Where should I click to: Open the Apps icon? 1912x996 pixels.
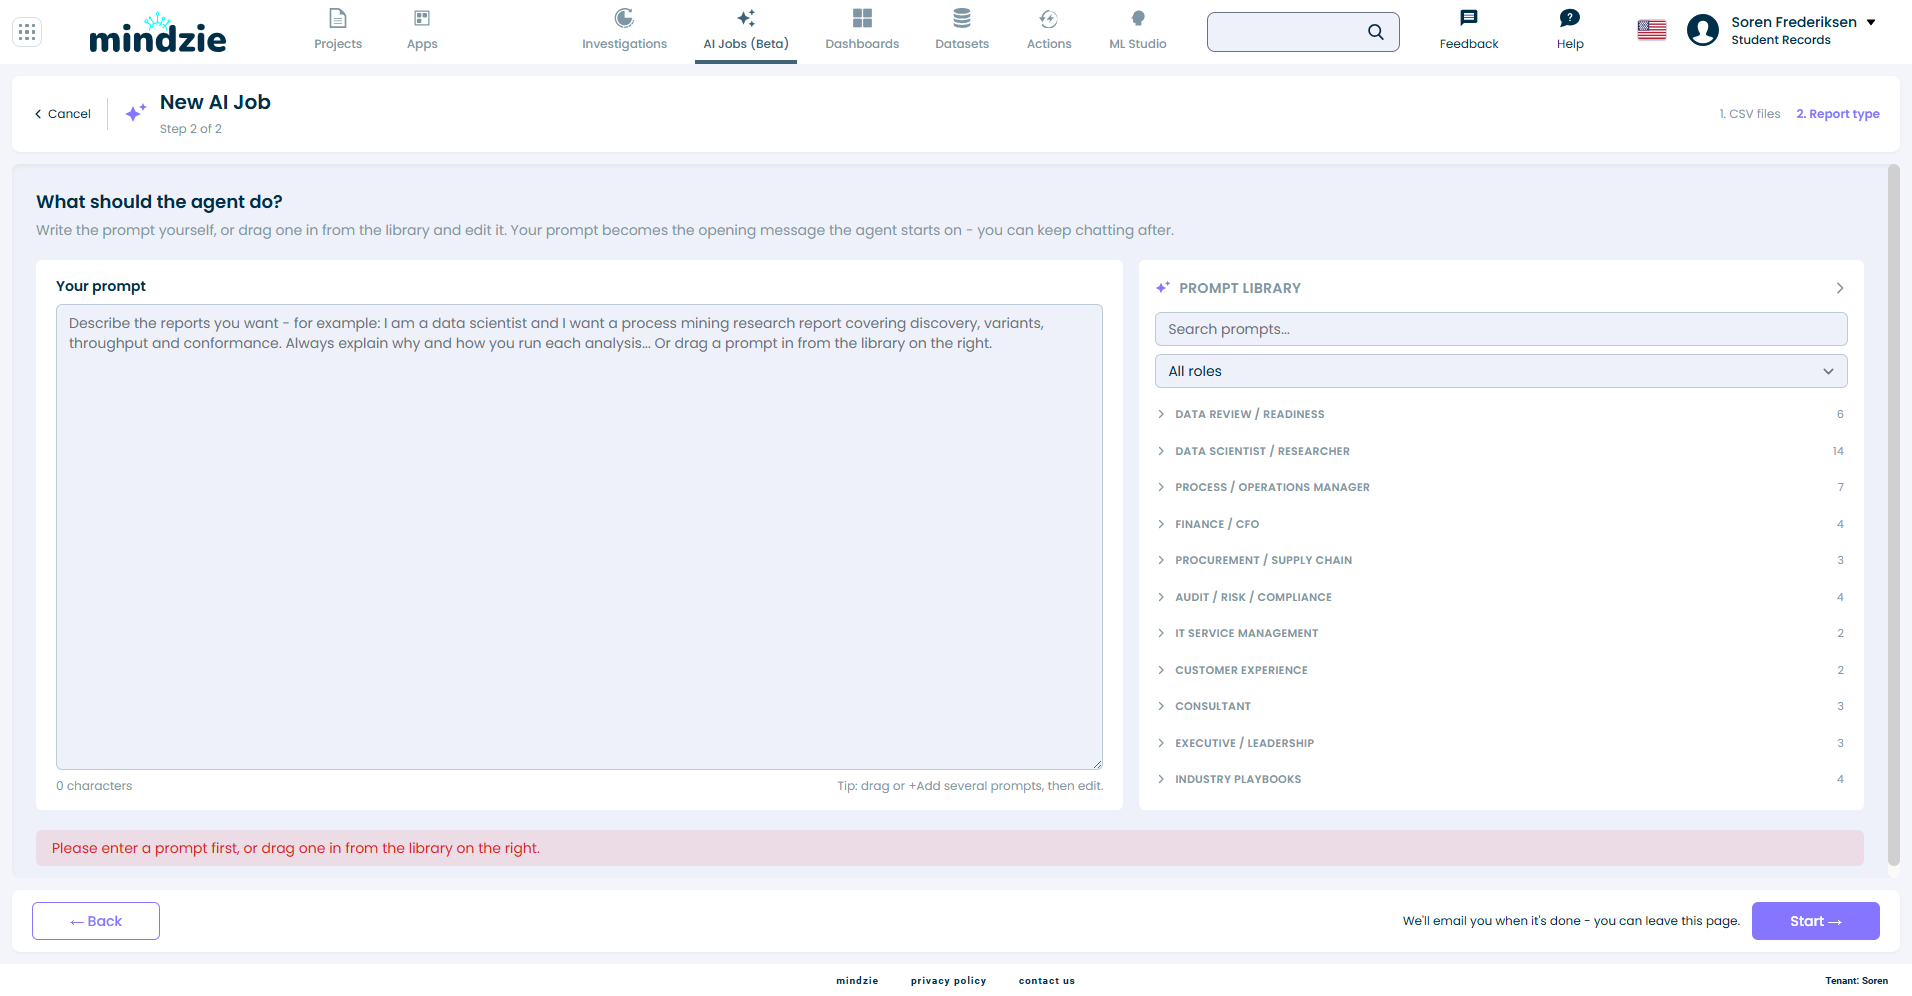pos(422,18)
